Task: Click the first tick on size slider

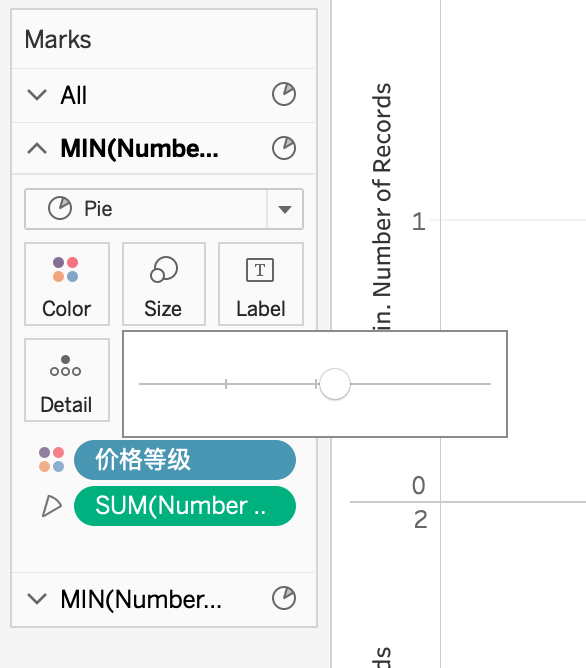Action: [226, 384]
